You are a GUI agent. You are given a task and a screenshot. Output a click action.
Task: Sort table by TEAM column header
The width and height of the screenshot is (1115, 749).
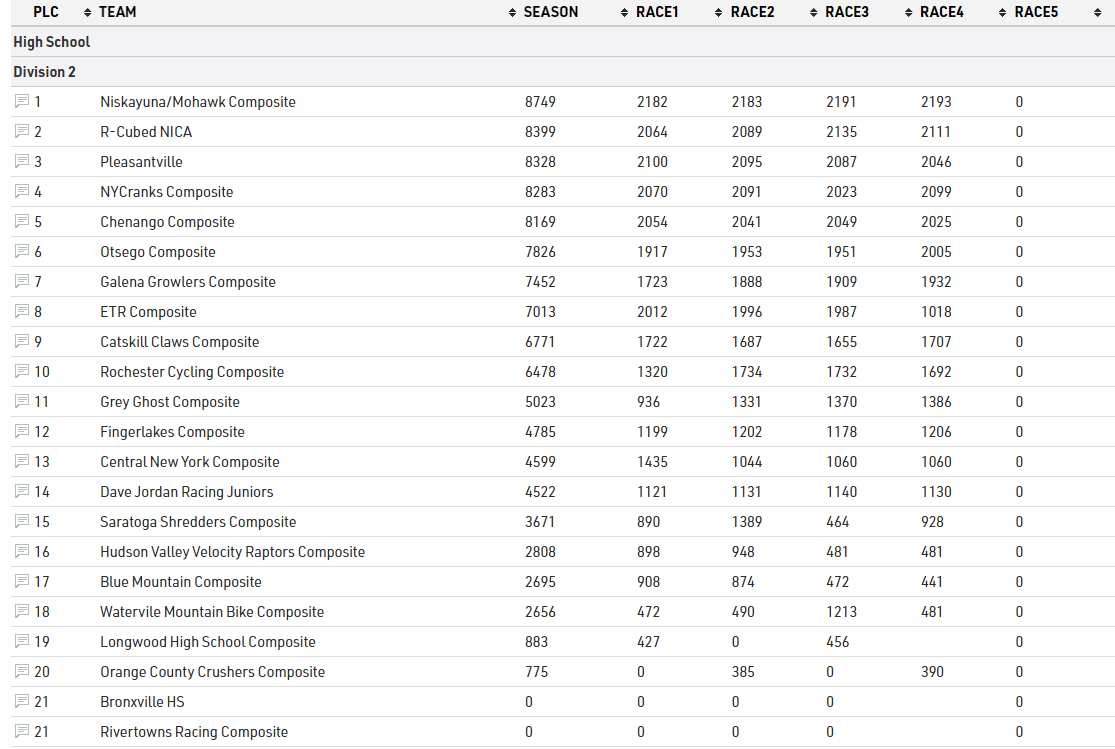[x=117, y=12]
